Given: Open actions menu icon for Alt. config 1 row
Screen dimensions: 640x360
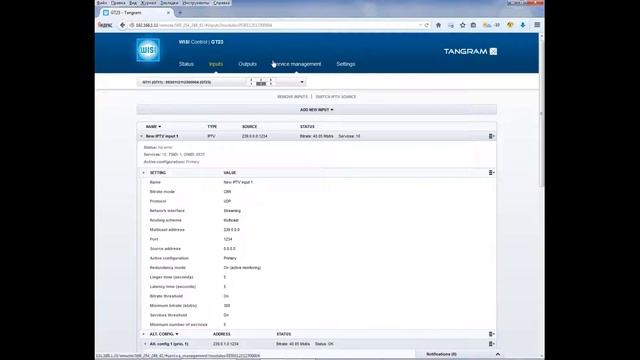Looking at the screenshot, I should [x=491, y=344].
